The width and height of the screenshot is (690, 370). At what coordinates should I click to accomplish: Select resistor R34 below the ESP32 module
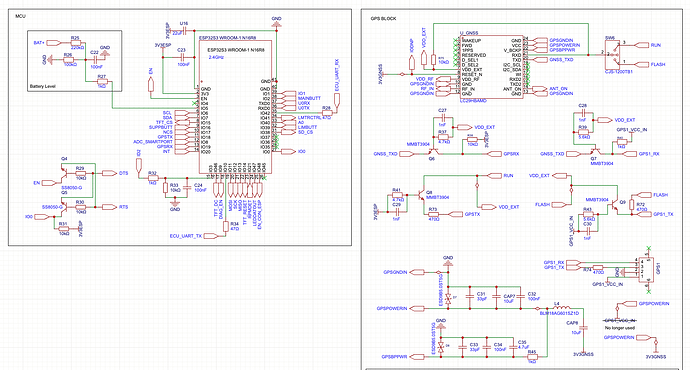pos(226,226)
